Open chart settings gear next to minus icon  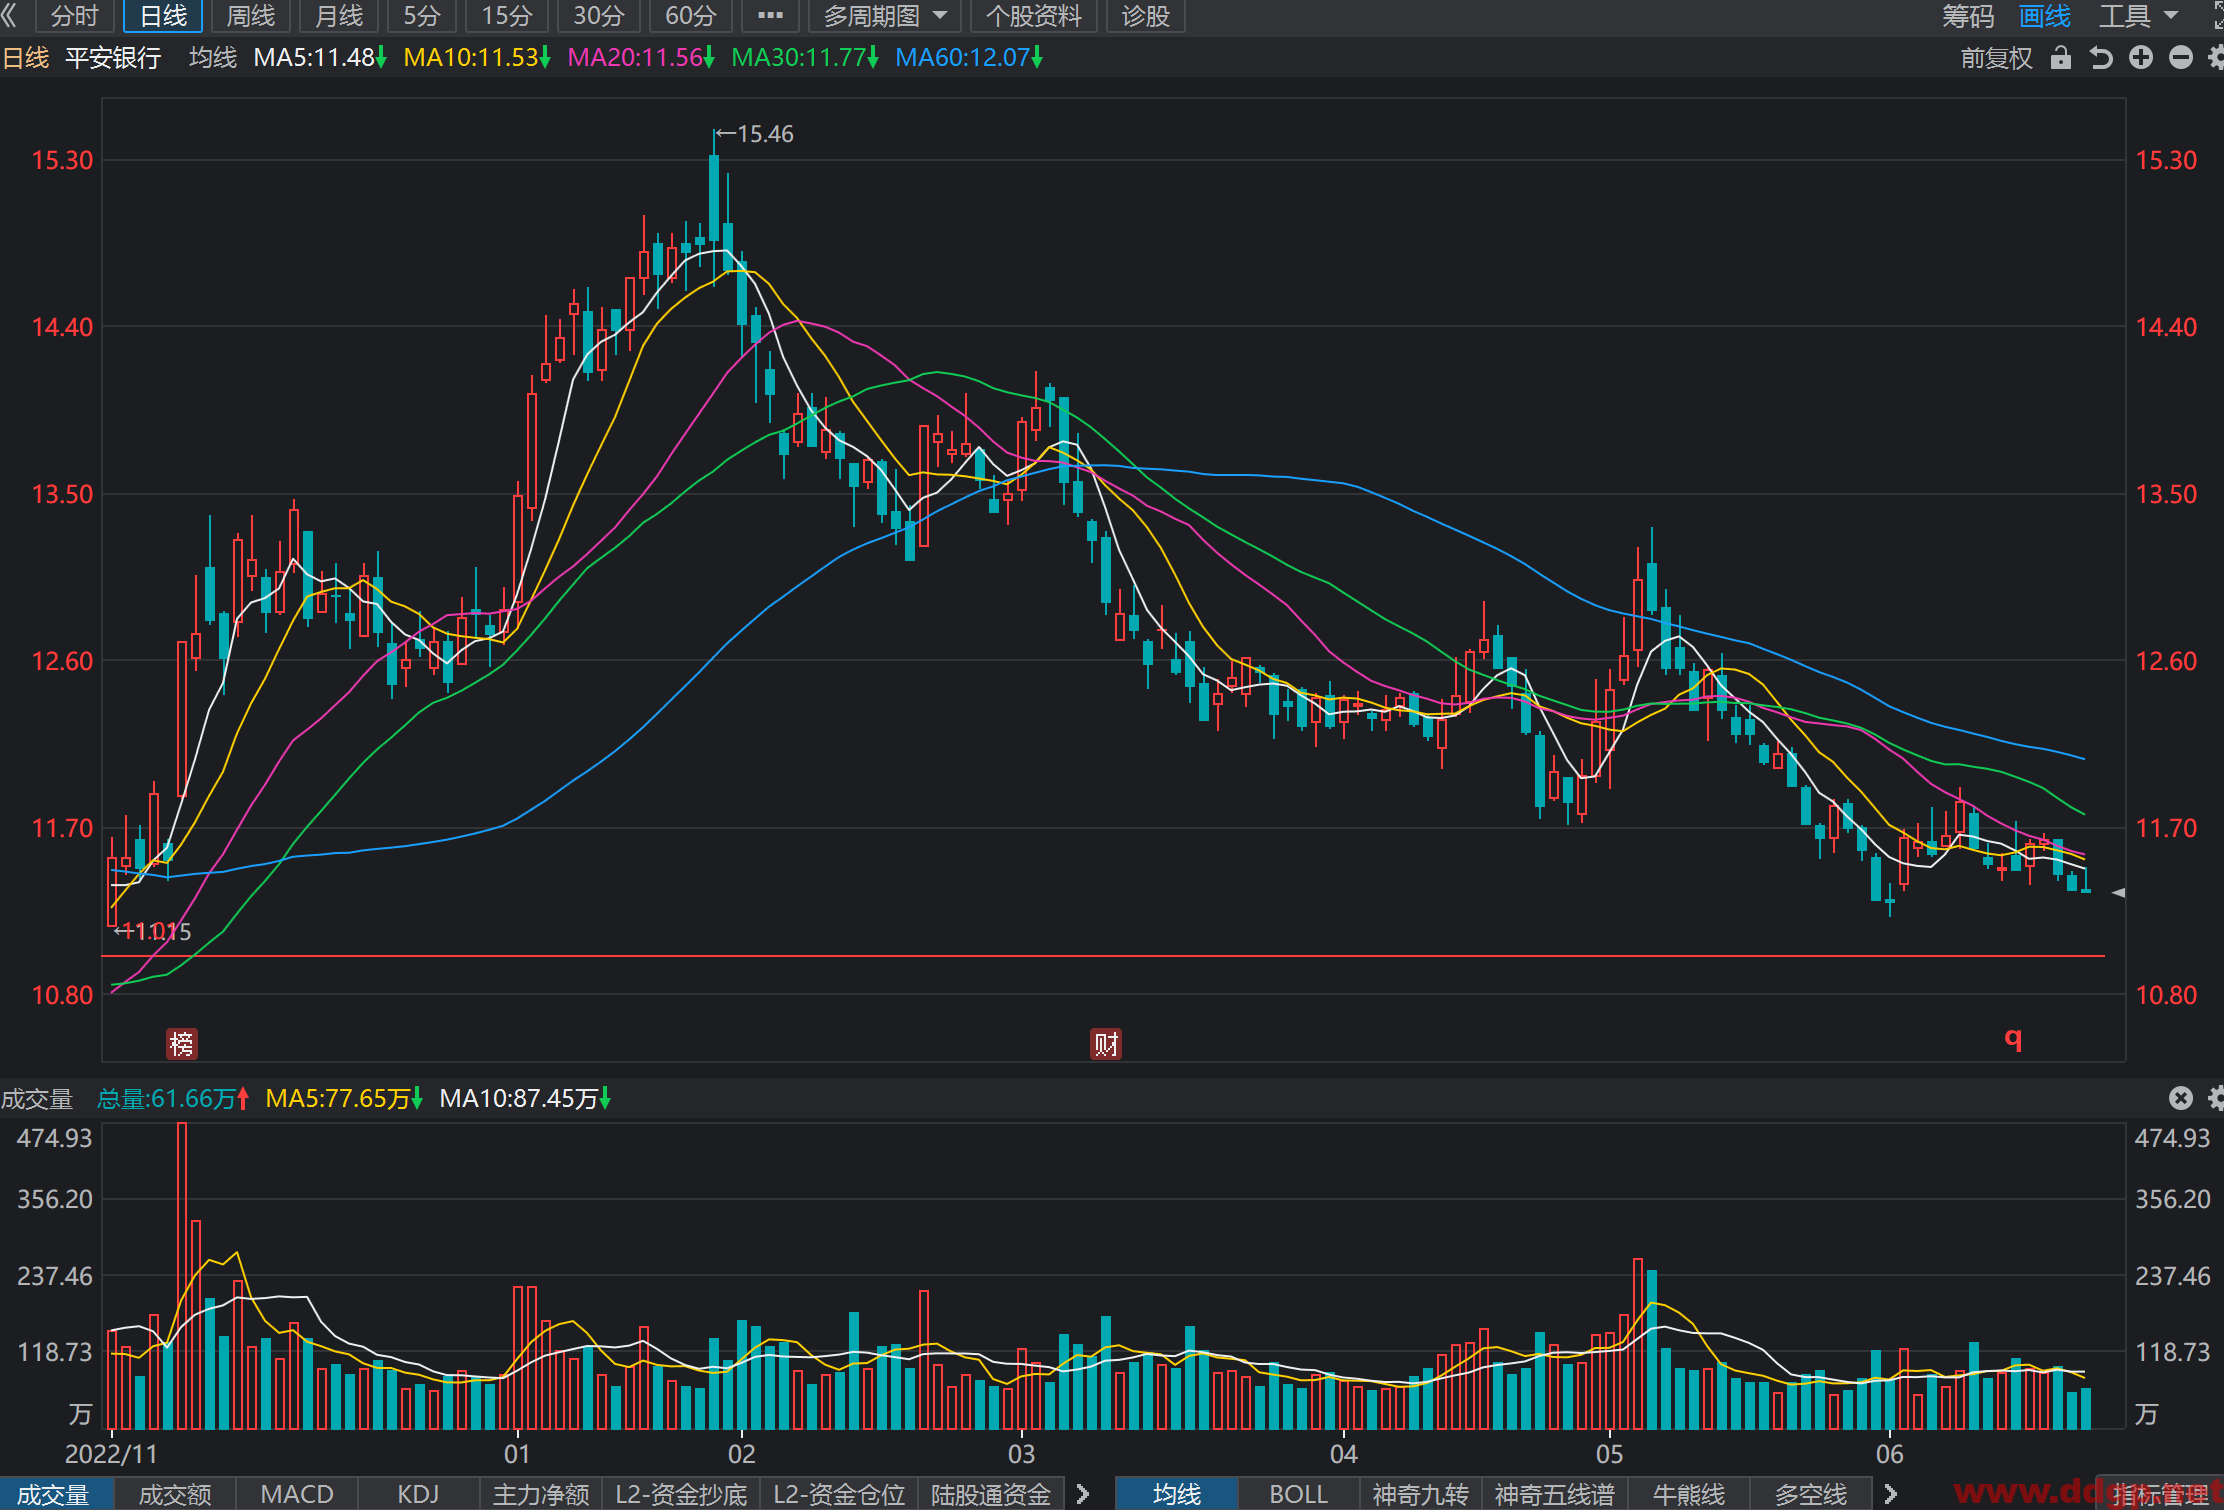coord(2215,57)
